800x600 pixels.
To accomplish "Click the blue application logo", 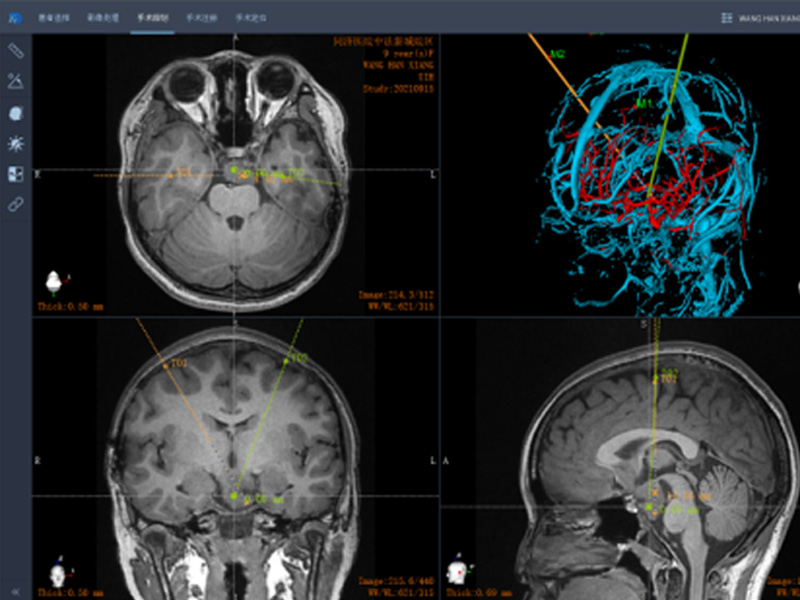I will [x=14, y=17].
